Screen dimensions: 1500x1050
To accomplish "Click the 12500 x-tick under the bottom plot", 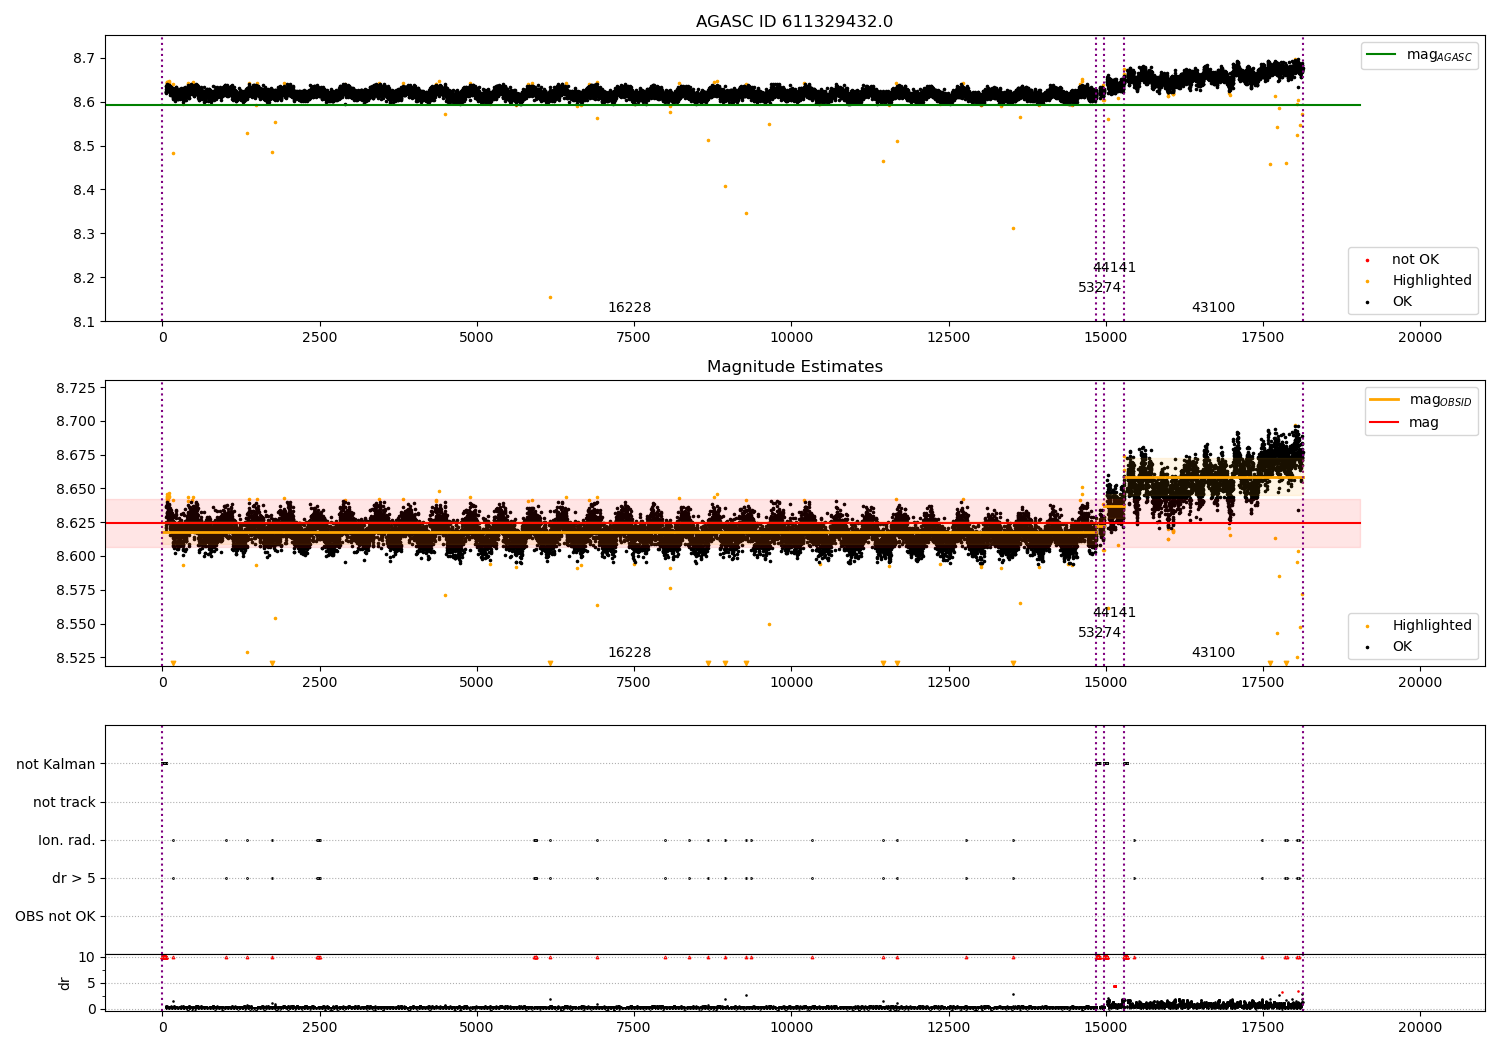I will coord(948,1028).
